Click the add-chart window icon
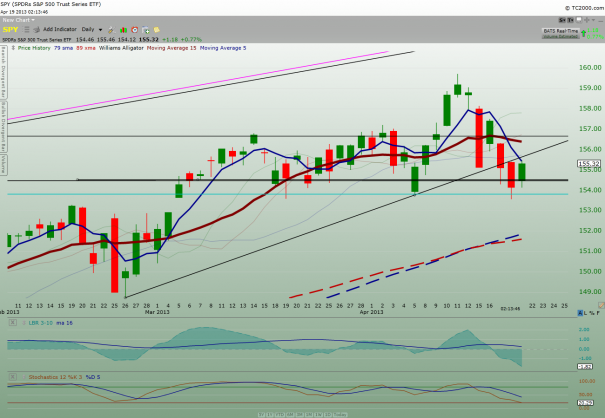 [146, 30]
